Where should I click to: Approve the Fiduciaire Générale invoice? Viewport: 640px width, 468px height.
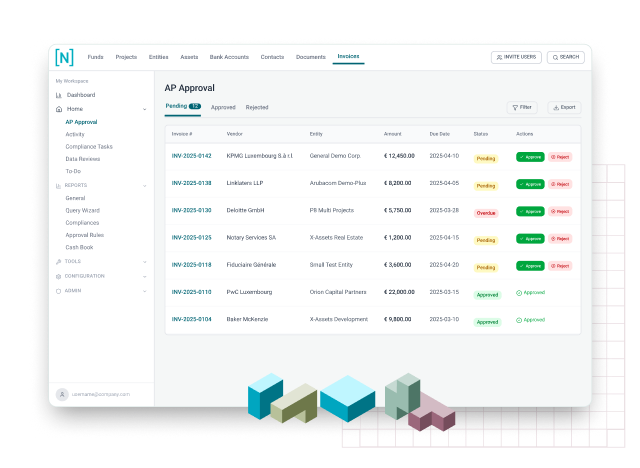pyautogui.click(x=530, y=266)
